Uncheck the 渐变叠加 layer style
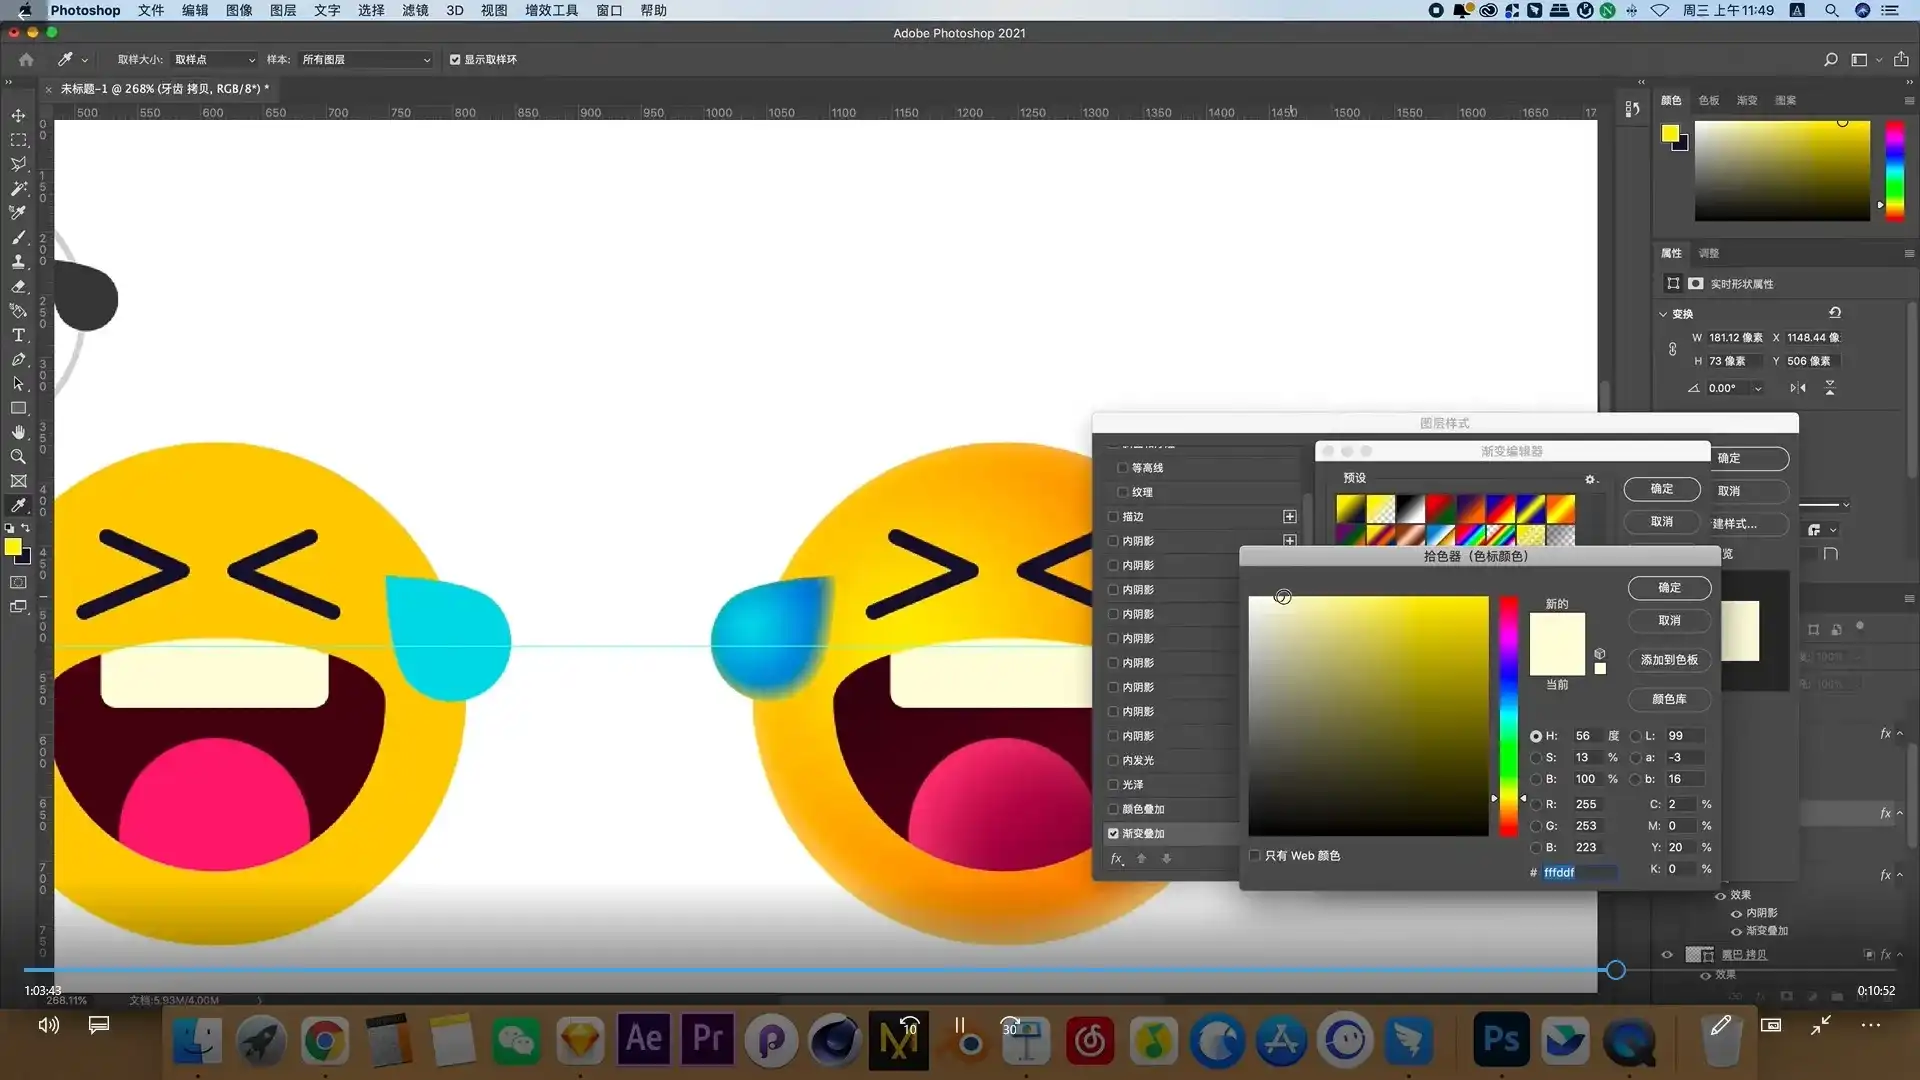Screen dimensions: 1920x1080 [1113, 833]
